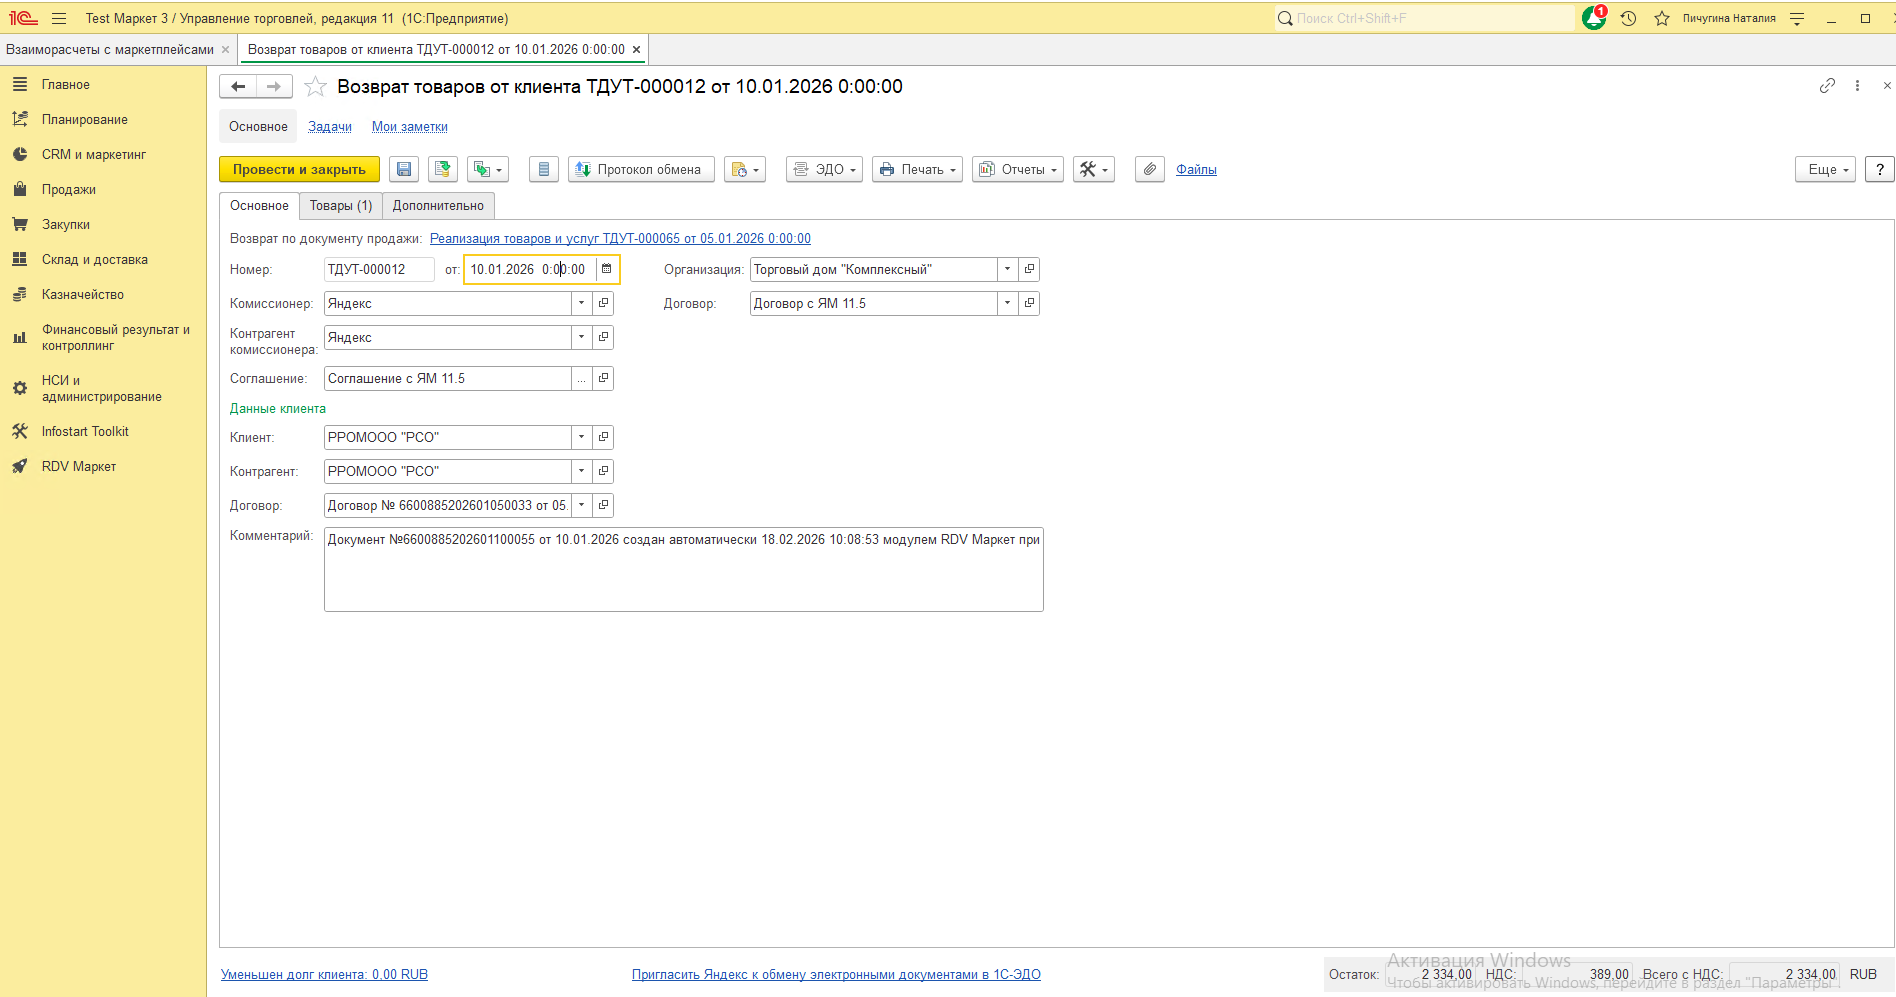Open the Create-based-on dropdown
The width and height of the screenshot is (1896, 997).
487,170
